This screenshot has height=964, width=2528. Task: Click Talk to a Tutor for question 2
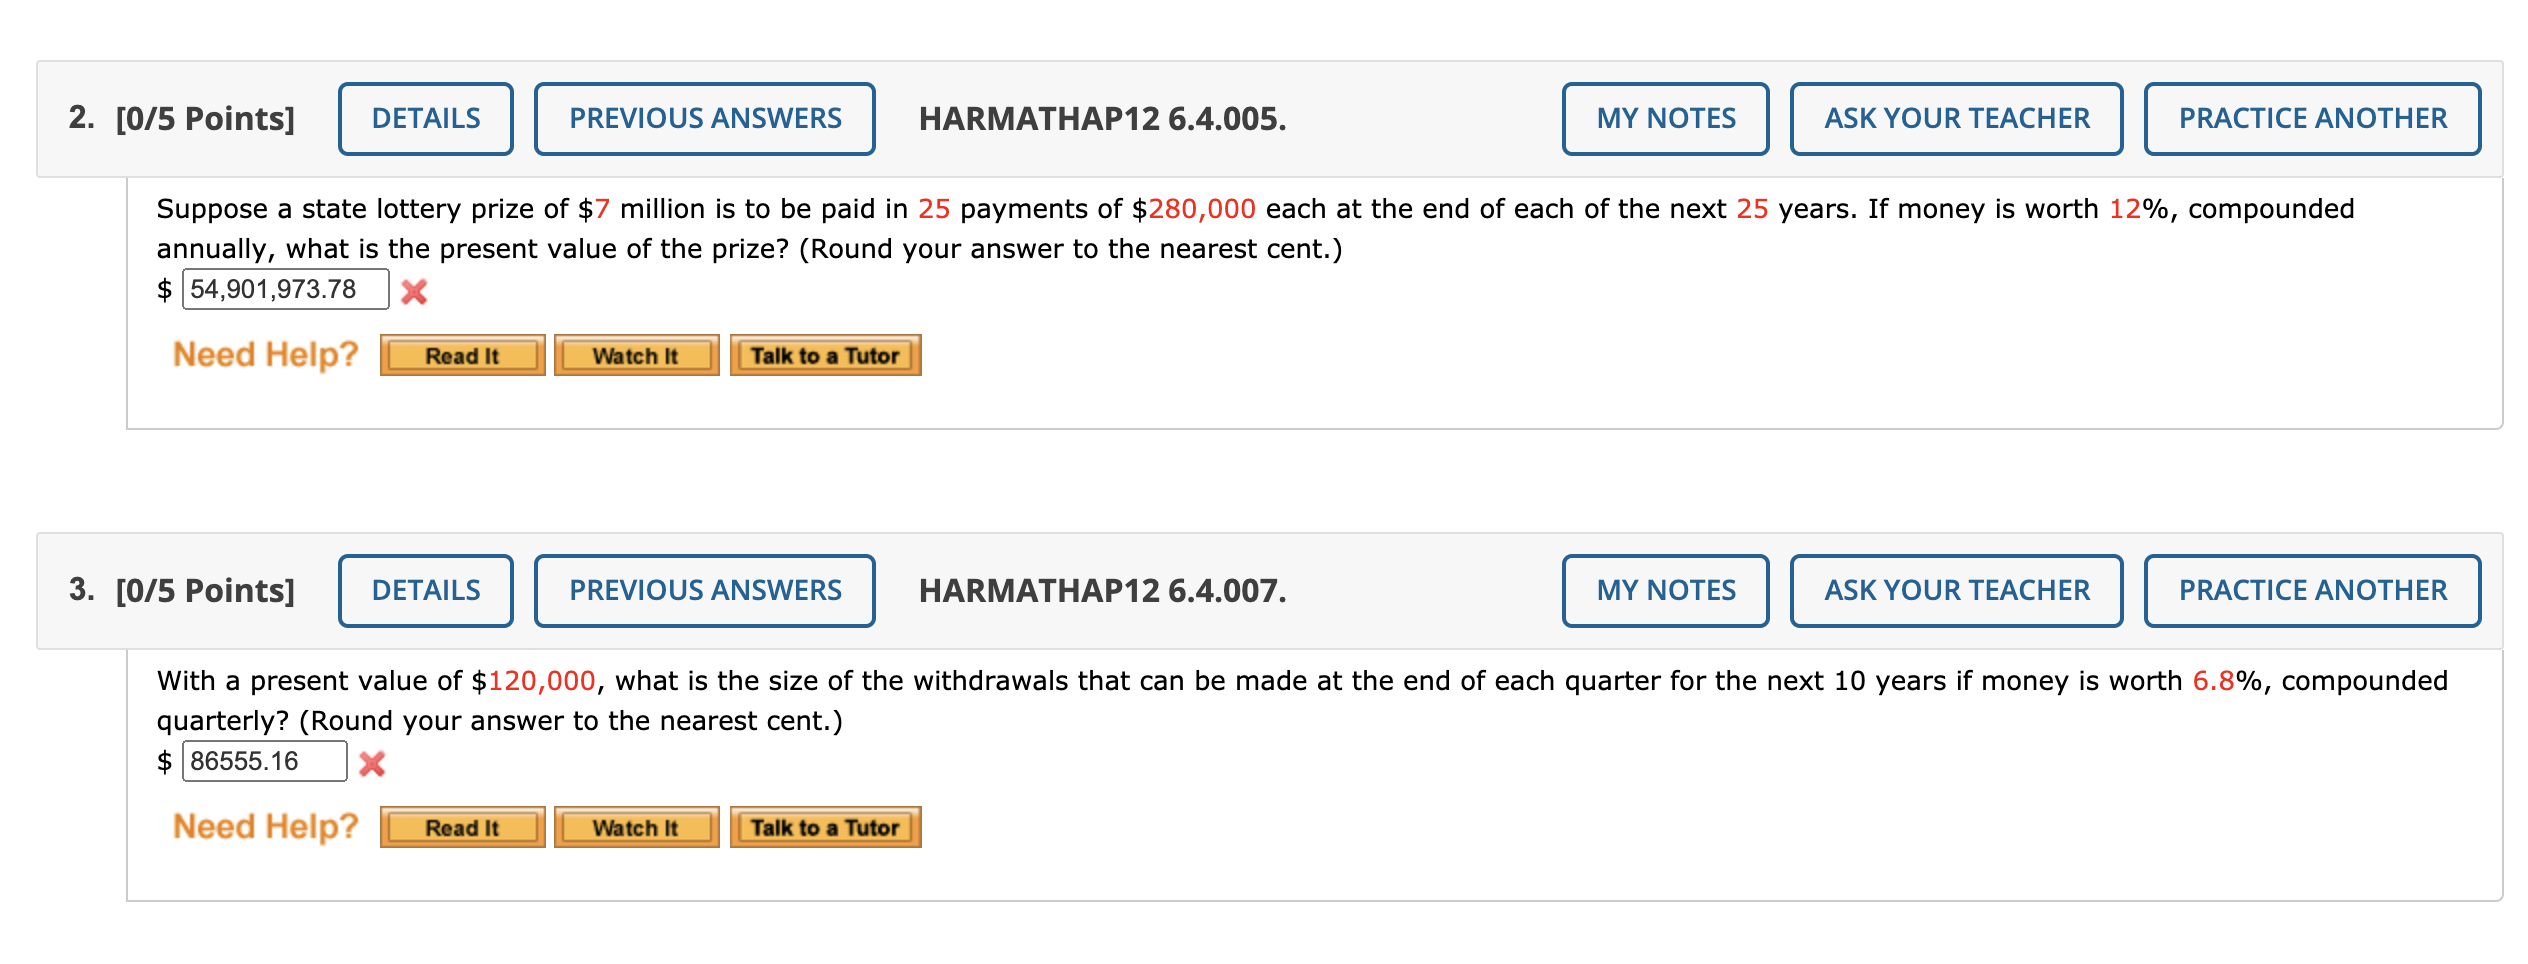tap(826, 354)
